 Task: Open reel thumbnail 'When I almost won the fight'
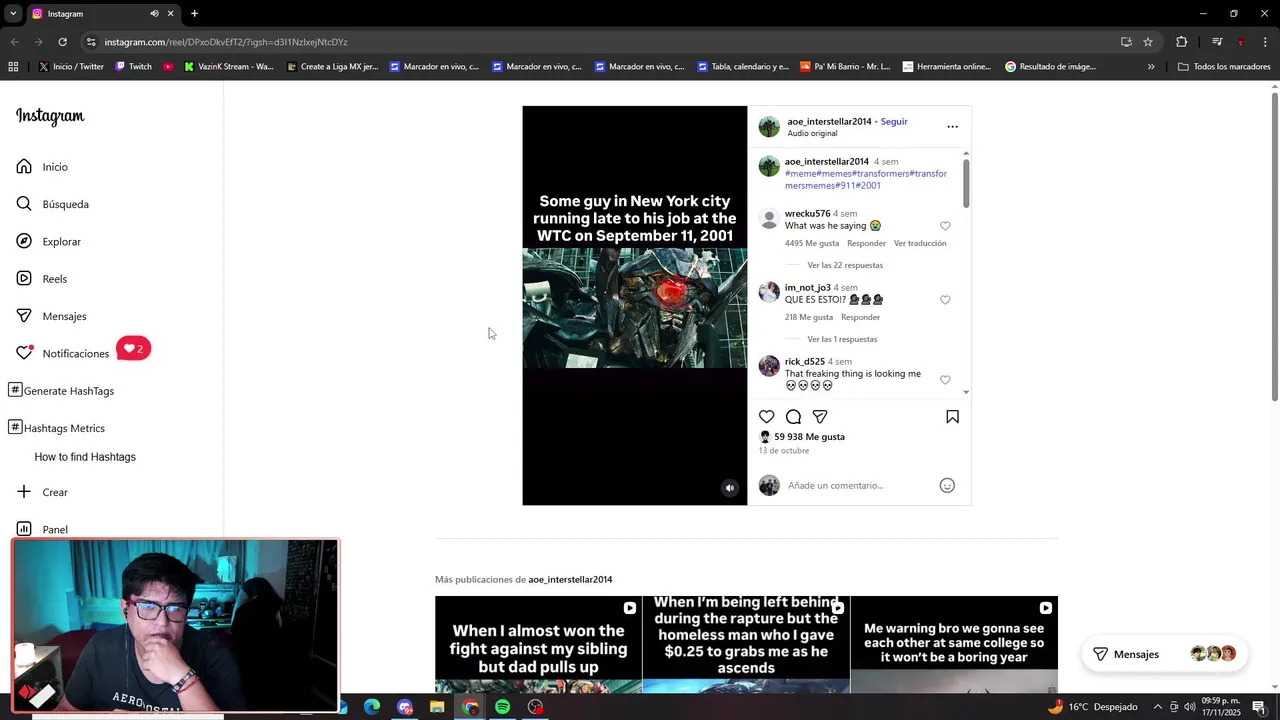(x=538, y=644)
